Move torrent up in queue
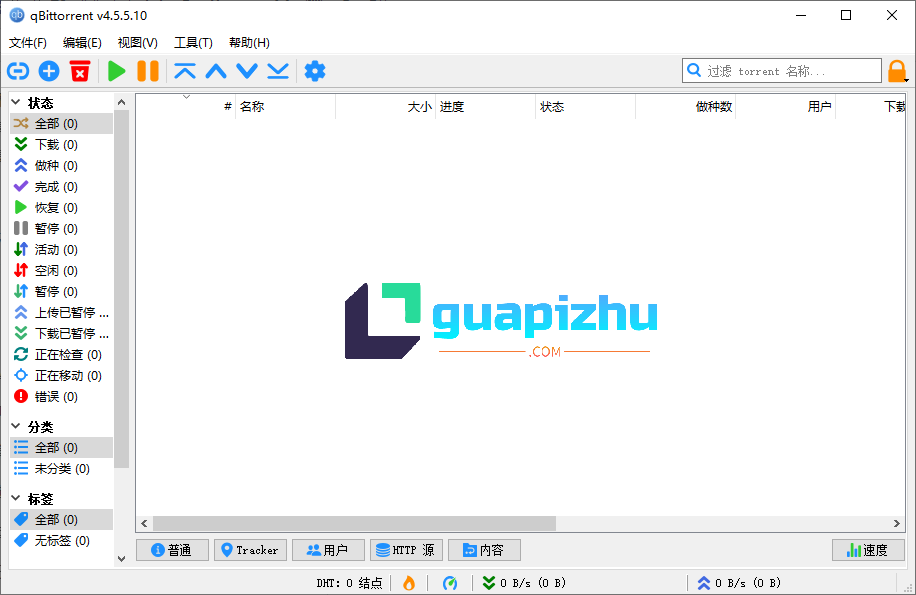Screen dimensions: 916x595 (x=216, y=71)
